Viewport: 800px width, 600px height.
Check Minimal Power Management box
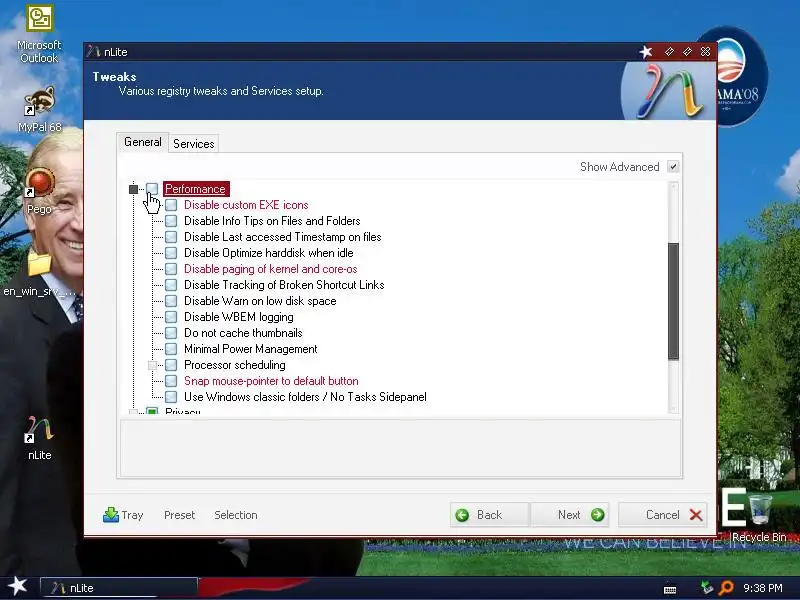tap(171, 349)
